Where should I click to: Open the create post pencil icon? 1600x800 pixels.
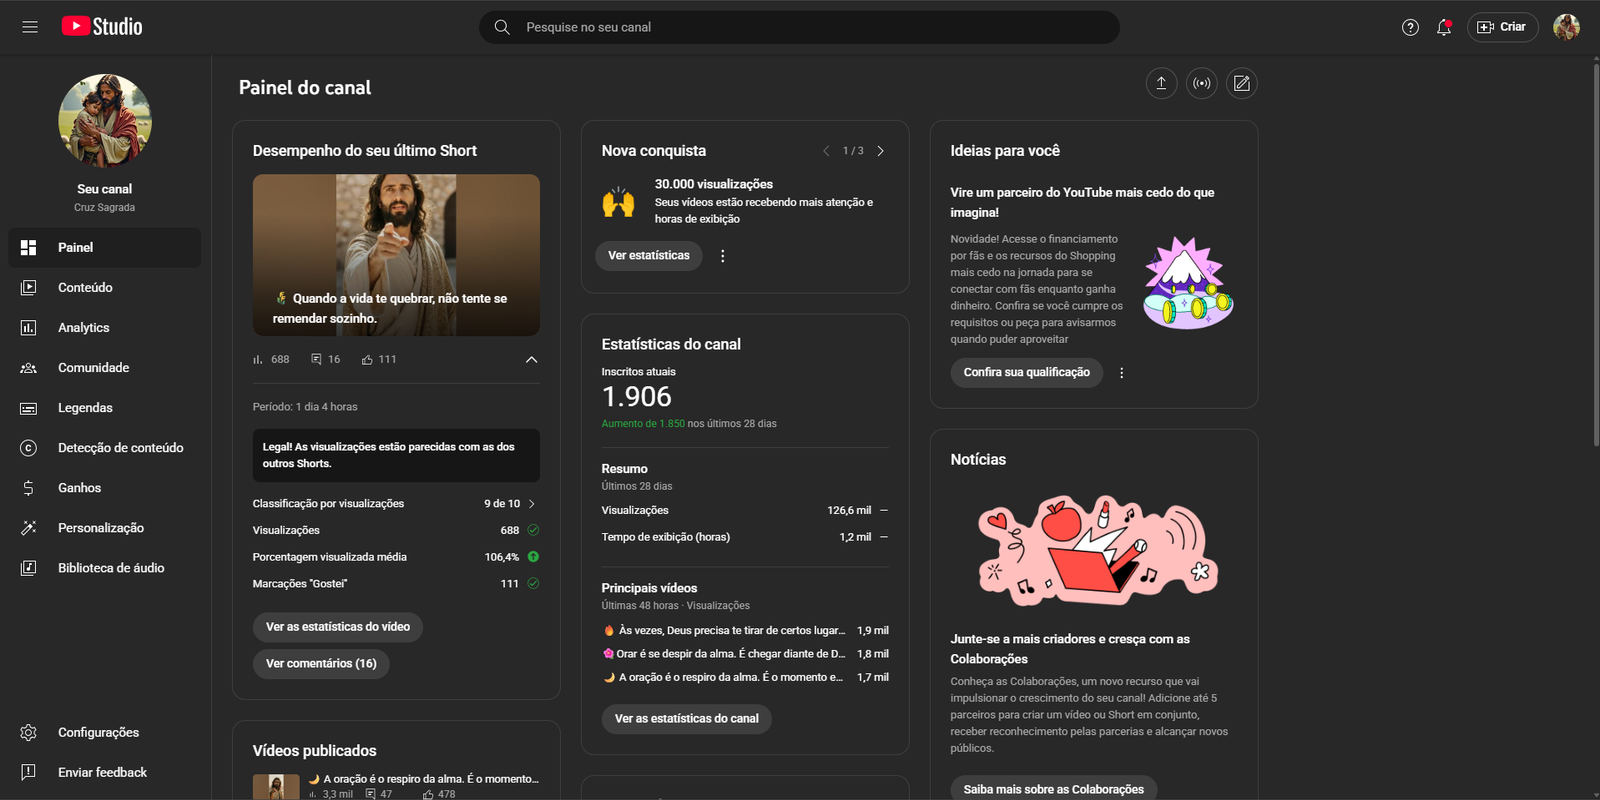pyautogui.click(x=1242, y=84)
